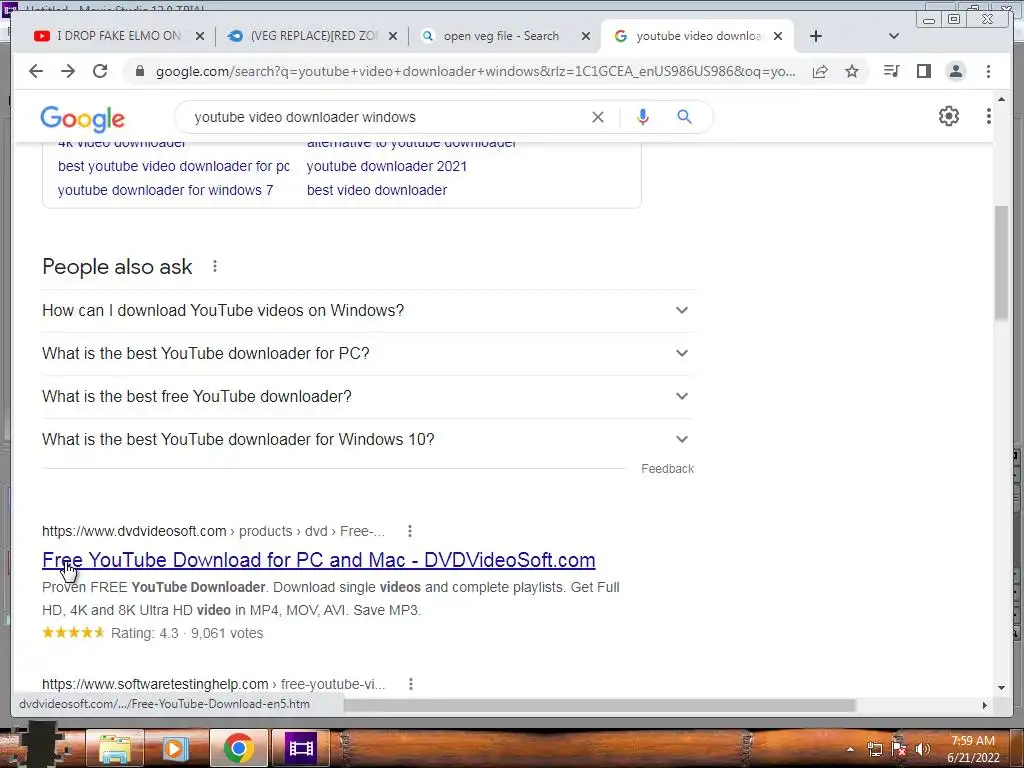
Task: Clear the Google search box
Action: (x=598, y=117)
